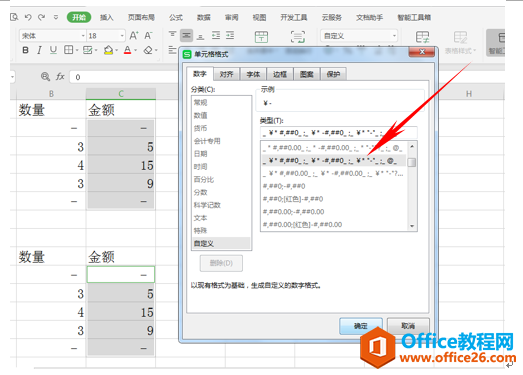Toggle italic formatting
This screenshot has height=375, width=523.
point(39,50)
